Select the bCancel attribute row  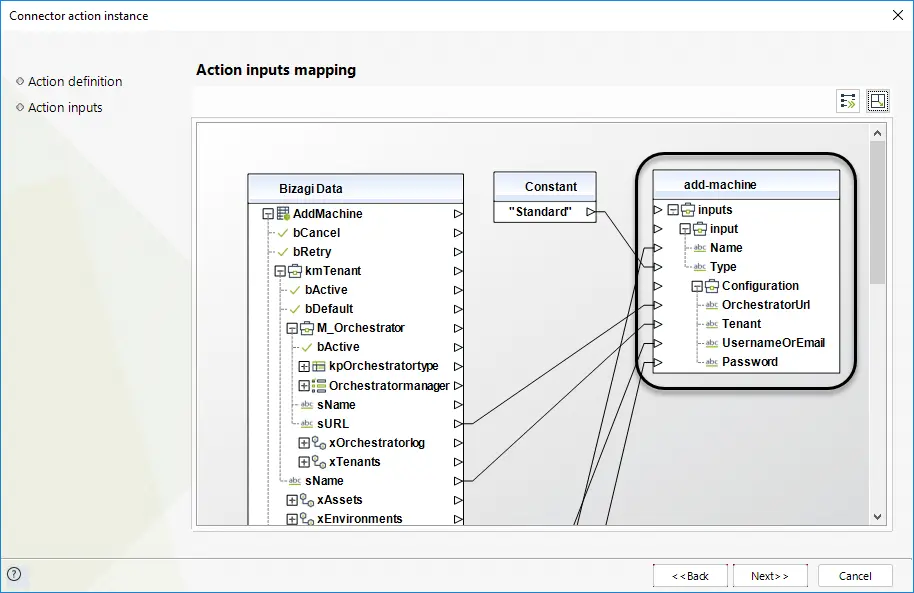(x=317, y=233)
